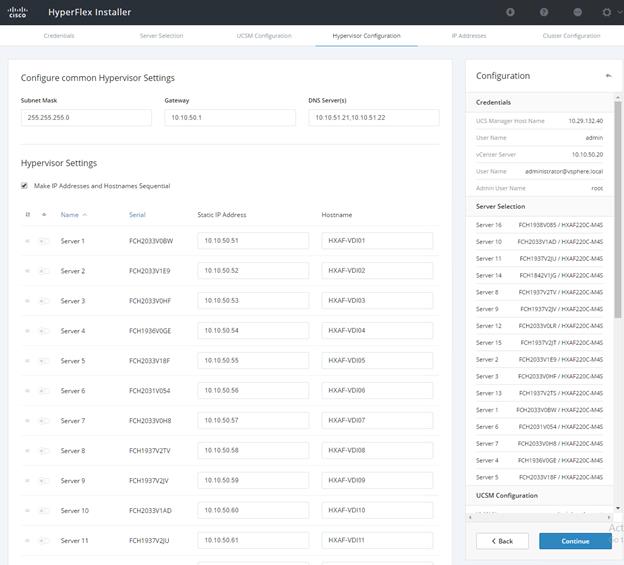
Task: Go to the IP Addresses step tab
Action: tap(469, 36)
